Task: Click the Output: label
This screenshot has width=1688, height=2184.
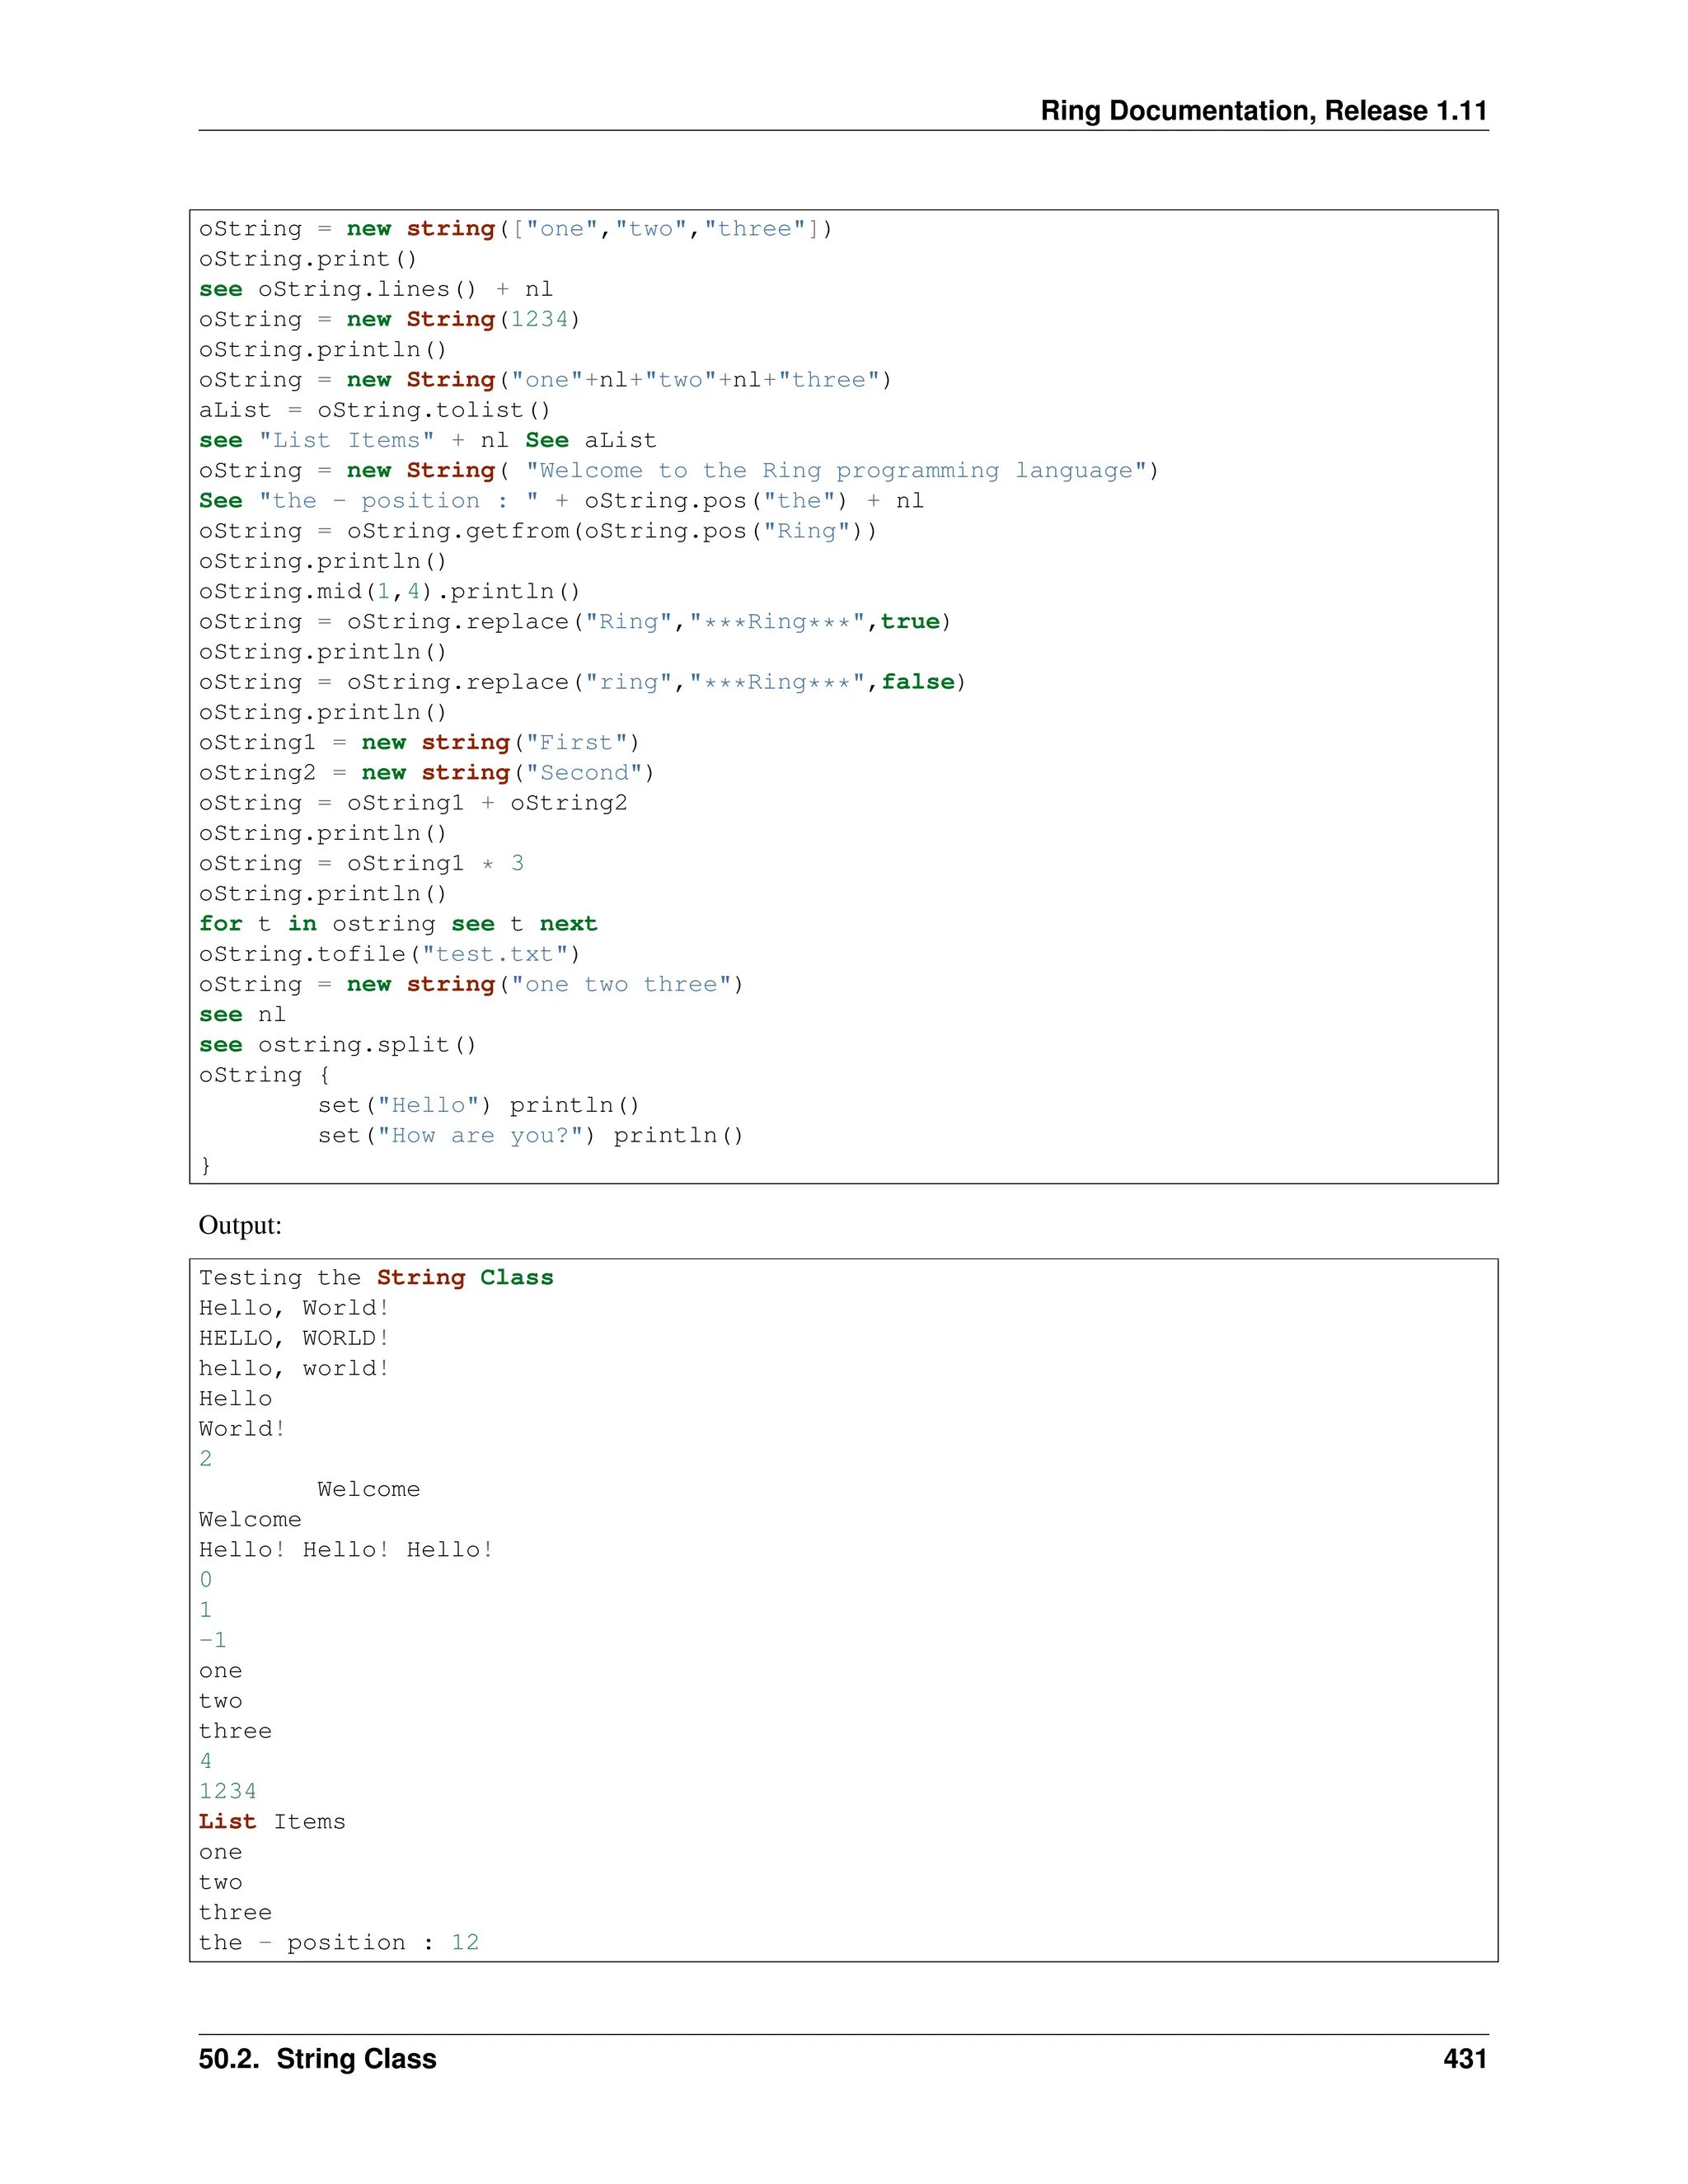Action: (240, 1225)
